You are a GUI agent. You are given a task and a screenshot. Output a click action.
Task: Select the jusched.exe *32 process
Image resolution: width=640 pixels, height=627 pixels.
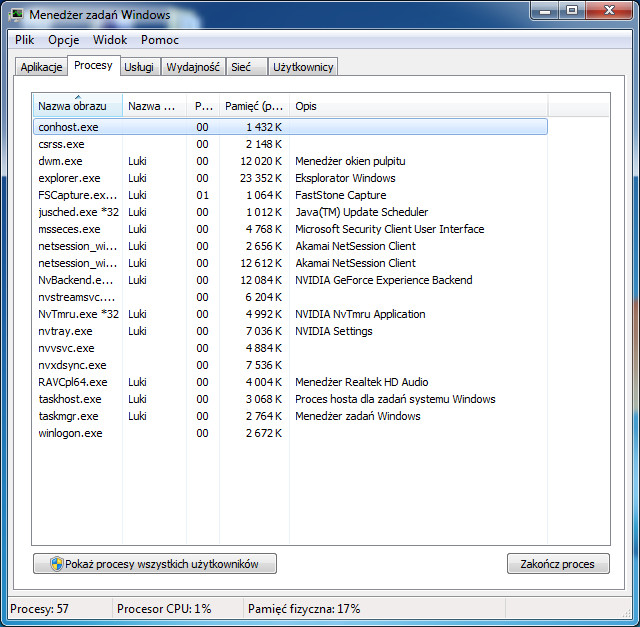(x=290, y=212)
